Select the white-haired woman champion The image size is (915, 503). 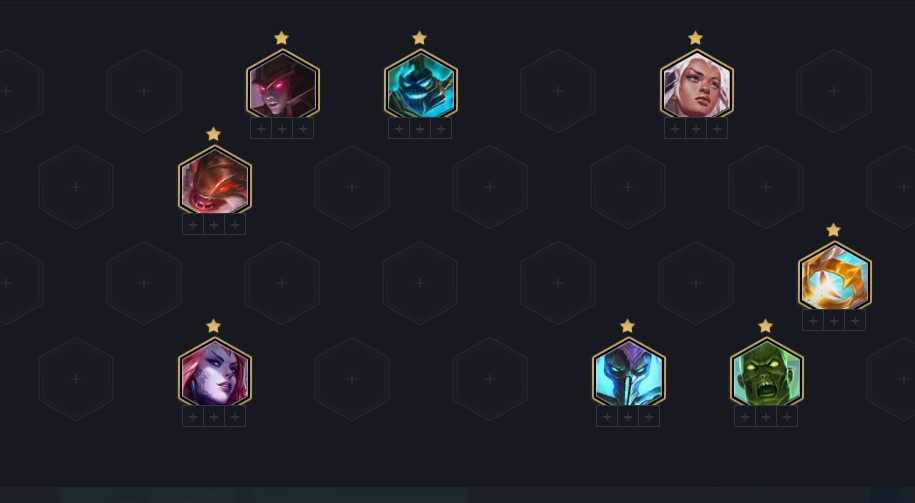point(696,85)
